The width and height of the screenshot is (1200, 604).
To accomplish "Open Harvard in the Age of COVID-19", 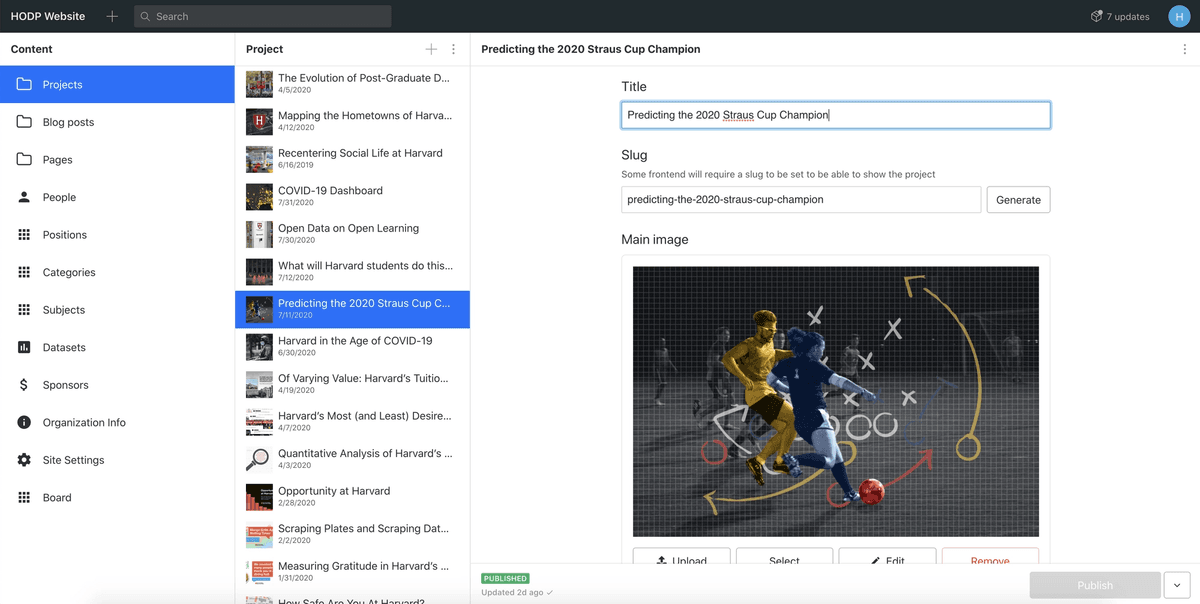I will pos(352,346).
